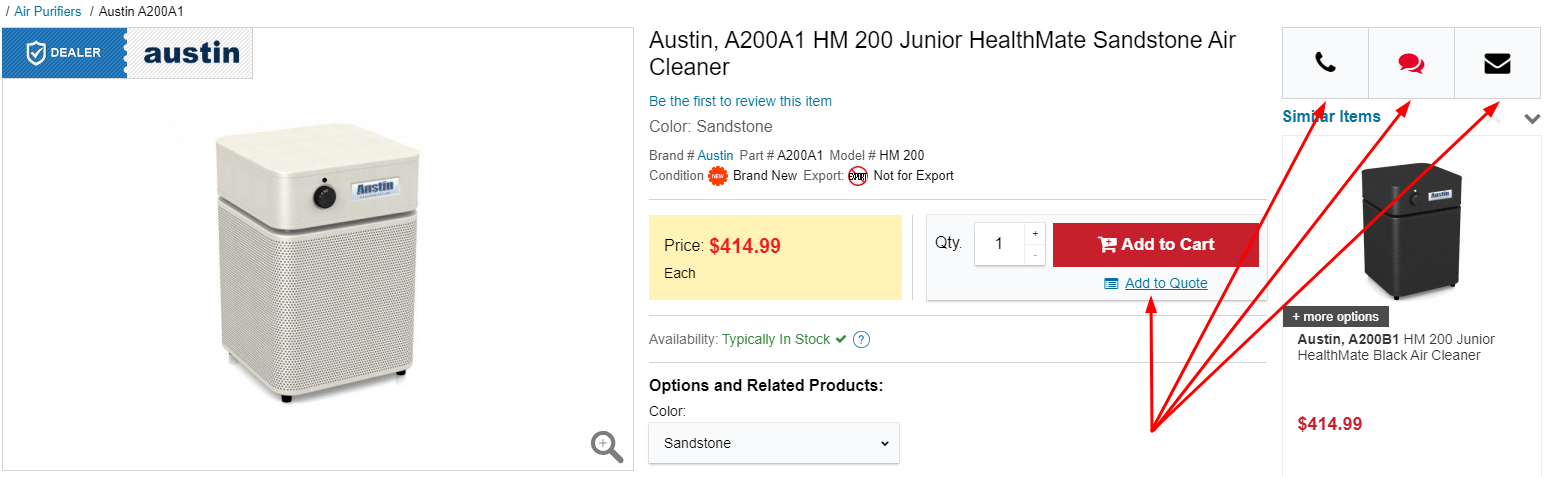1548x477 pixels.
Task: Click the magnifier zoom icon on image
Action: click(x=607, y=446)
